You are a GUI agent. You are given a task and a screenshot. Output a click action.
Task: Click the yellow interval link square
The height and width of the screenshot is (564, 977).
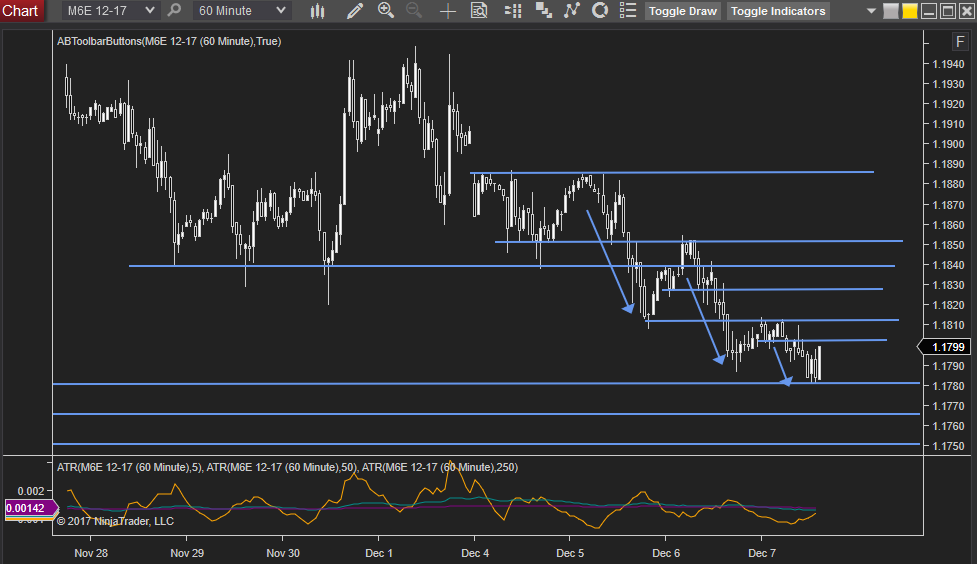coord(910,11)
